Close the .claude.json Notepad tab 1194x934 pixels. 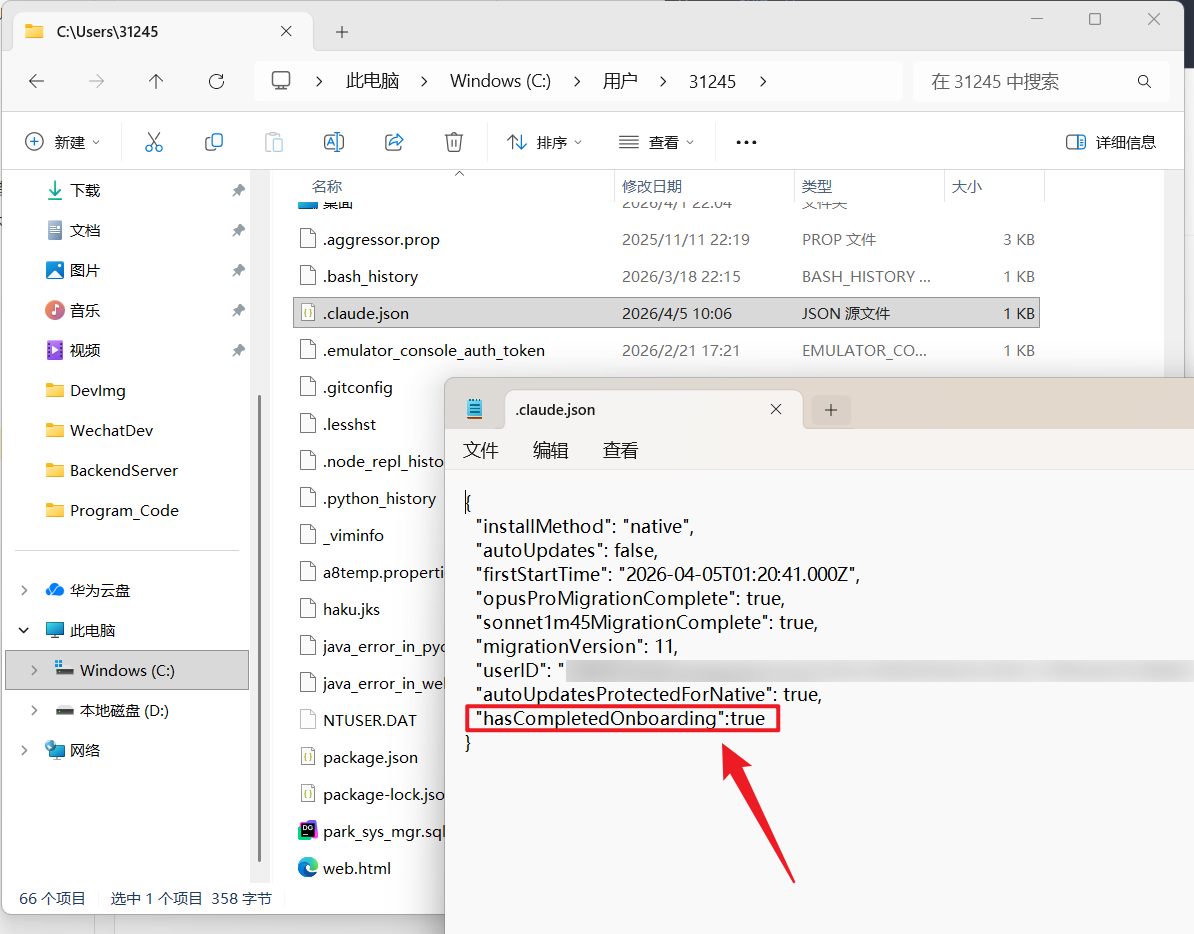coord(776,410)
